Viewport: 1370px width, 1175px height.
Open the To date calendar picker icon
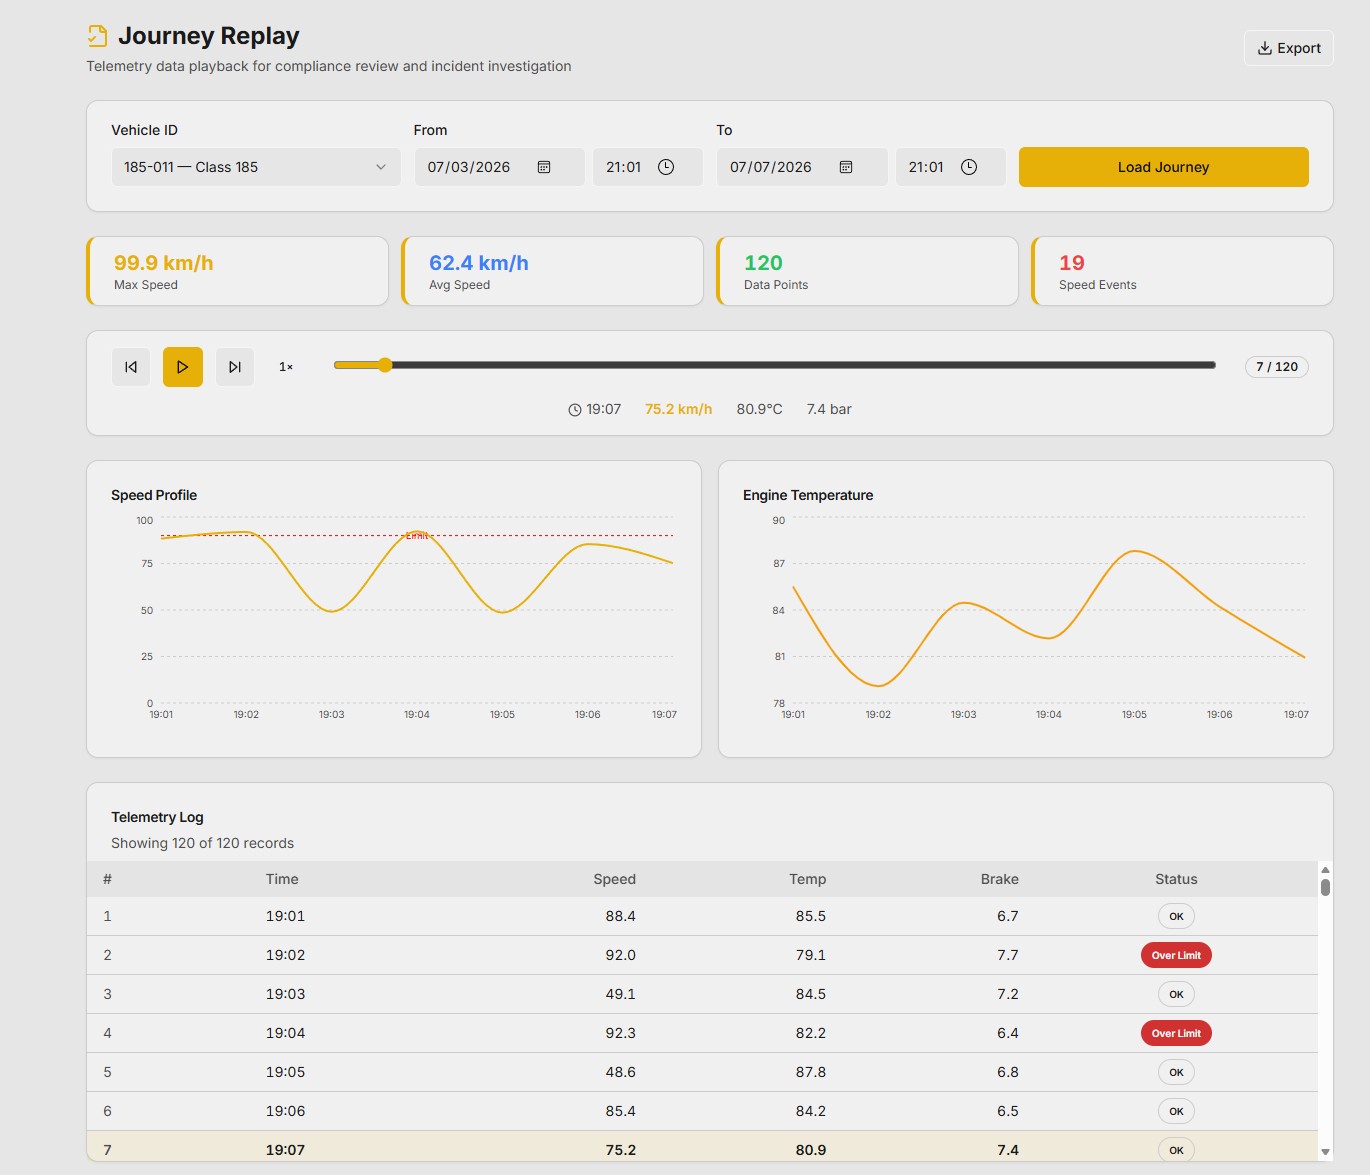click(x=846, y=167)
